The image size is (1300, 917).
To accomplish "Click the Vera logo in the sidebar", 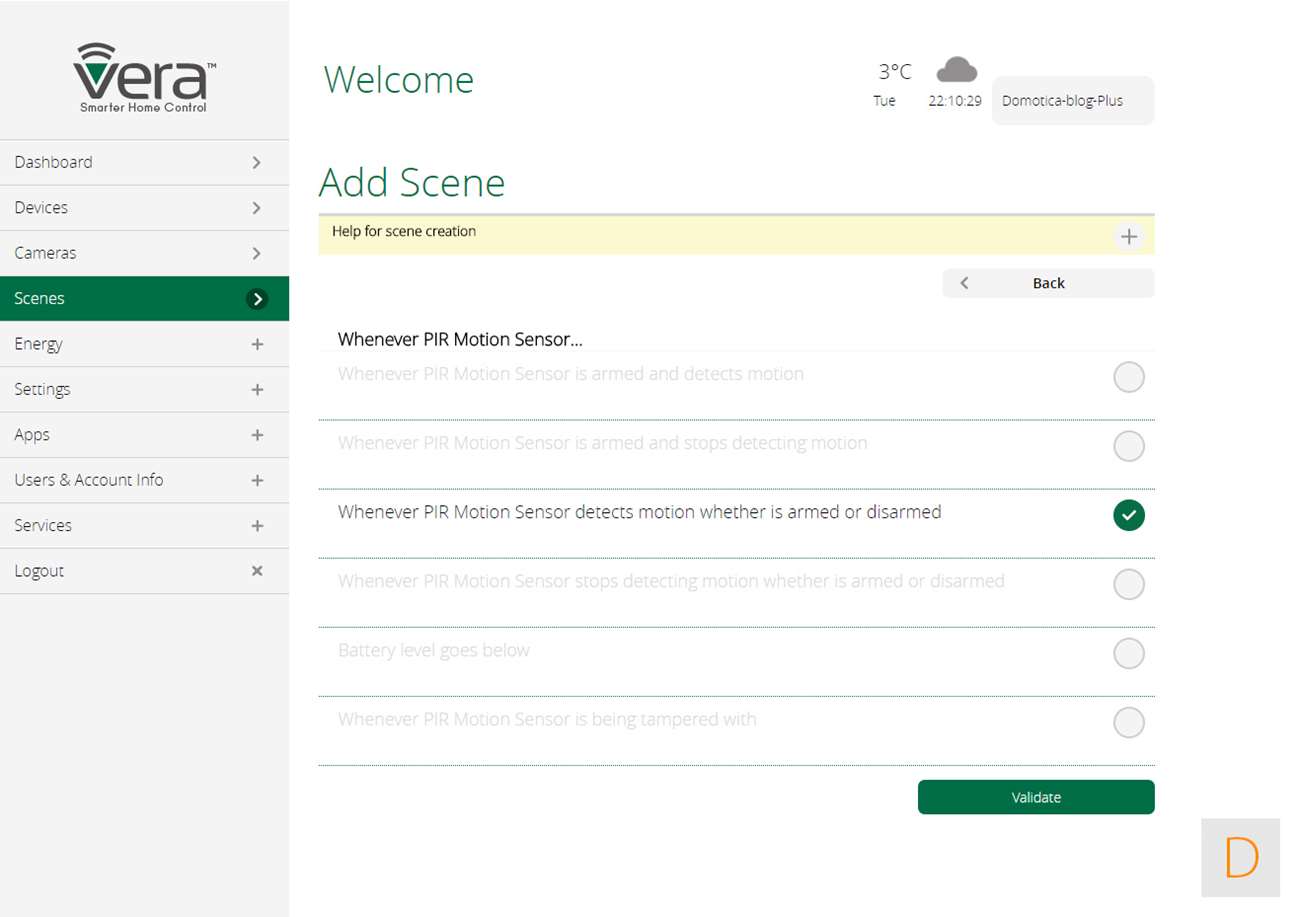I will [144, 77].
